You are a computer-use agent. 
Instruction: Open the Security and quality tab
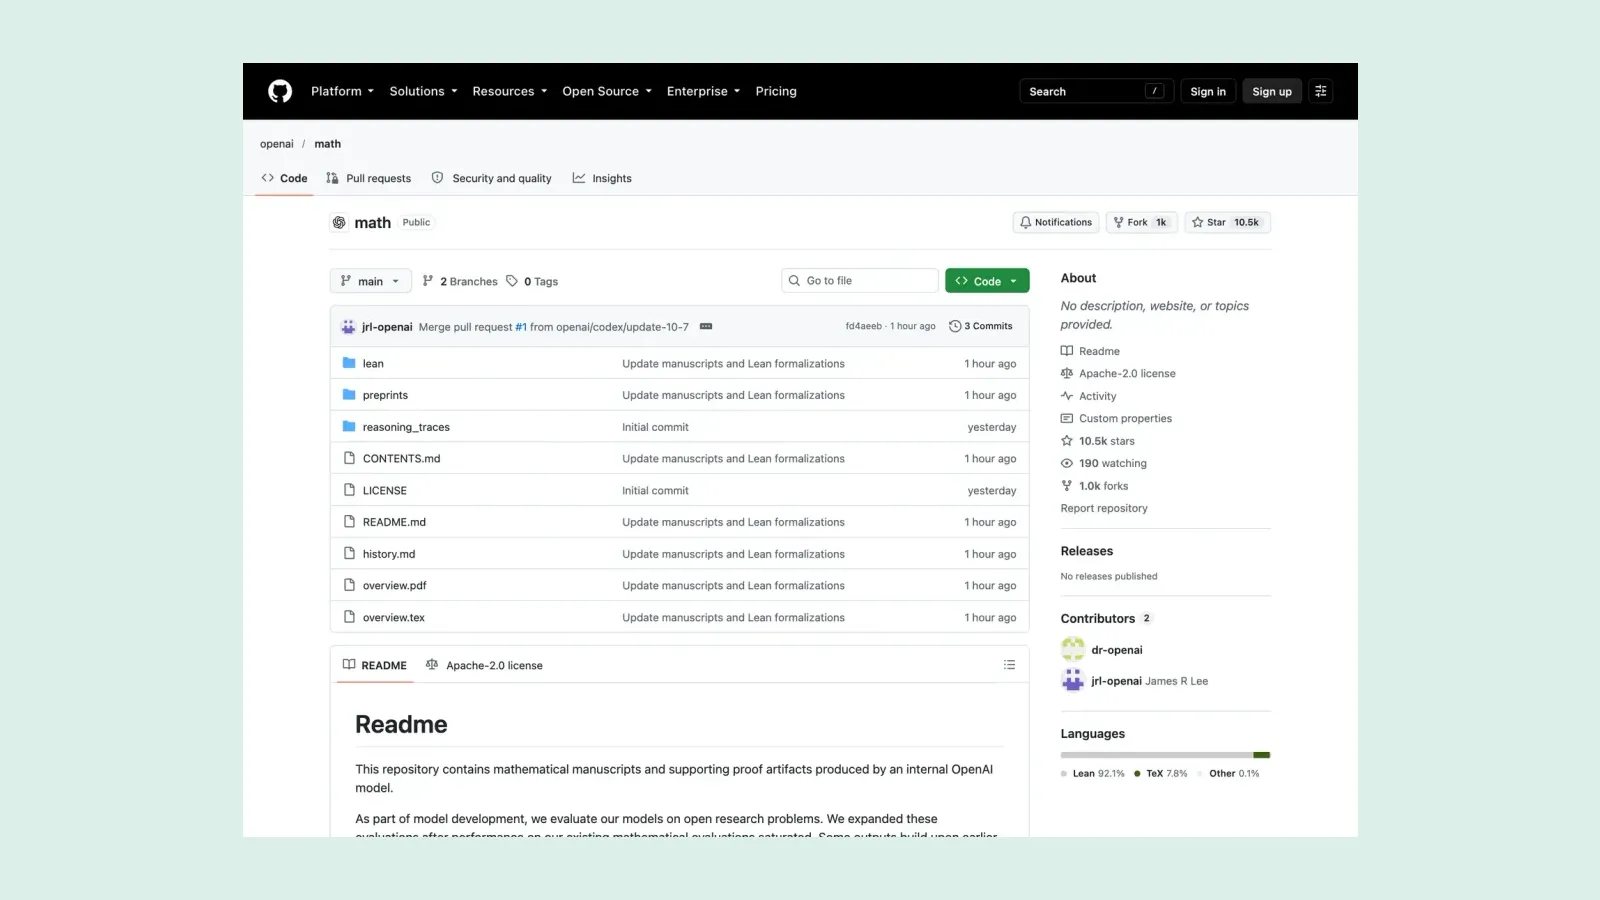pyautogui.click(x=491, y=178)
